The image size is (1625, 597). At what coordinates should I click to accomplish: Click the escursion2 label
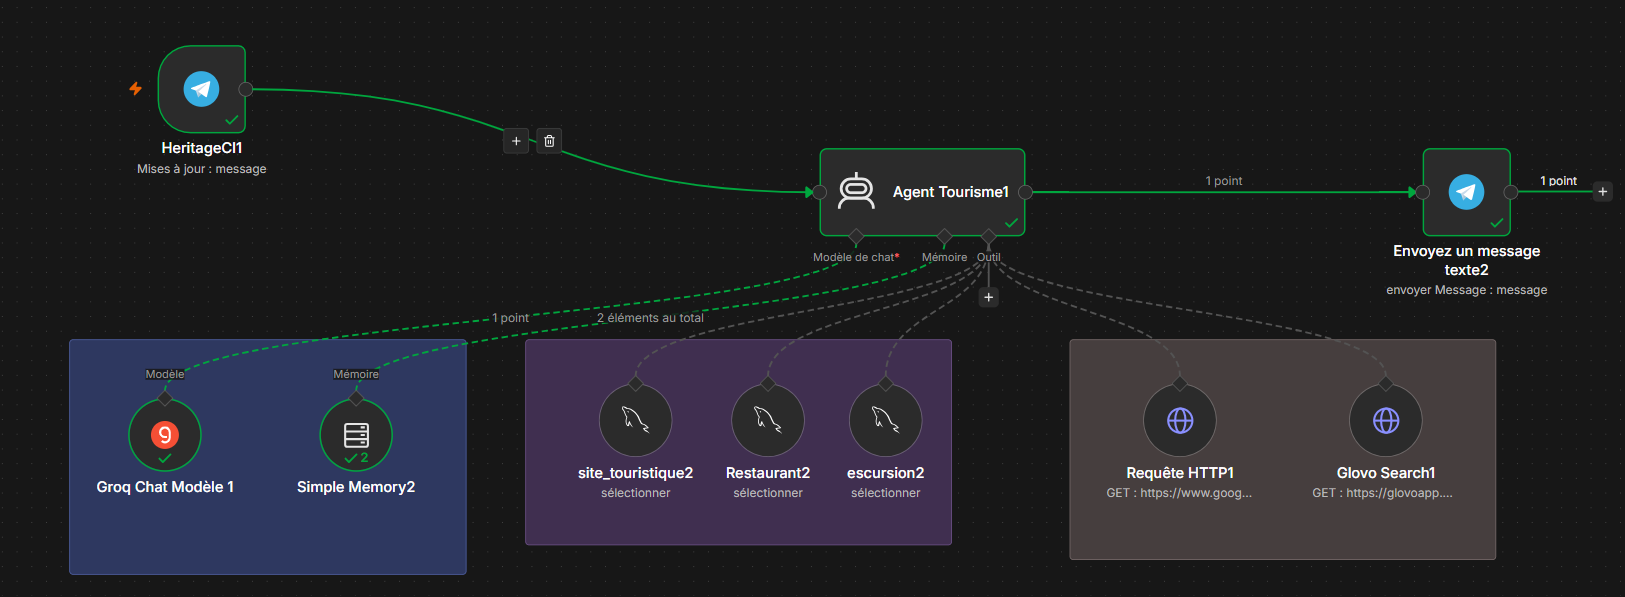[x=885, y=473]
